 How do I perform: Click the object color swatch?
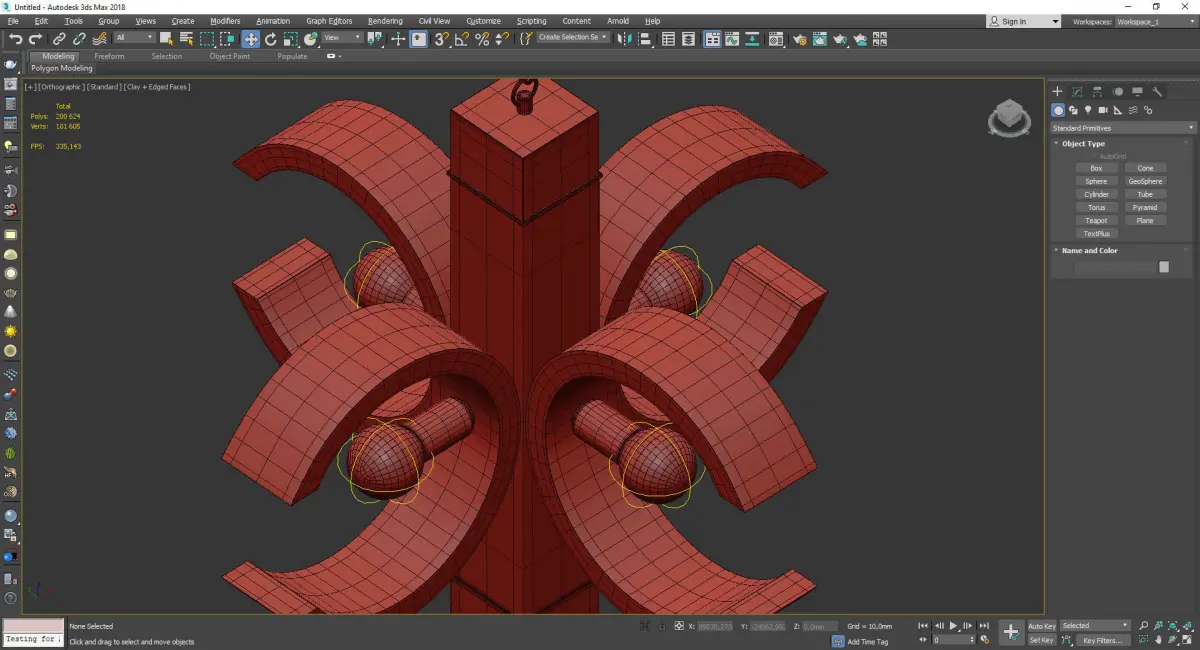click(x=1164, y=267)
